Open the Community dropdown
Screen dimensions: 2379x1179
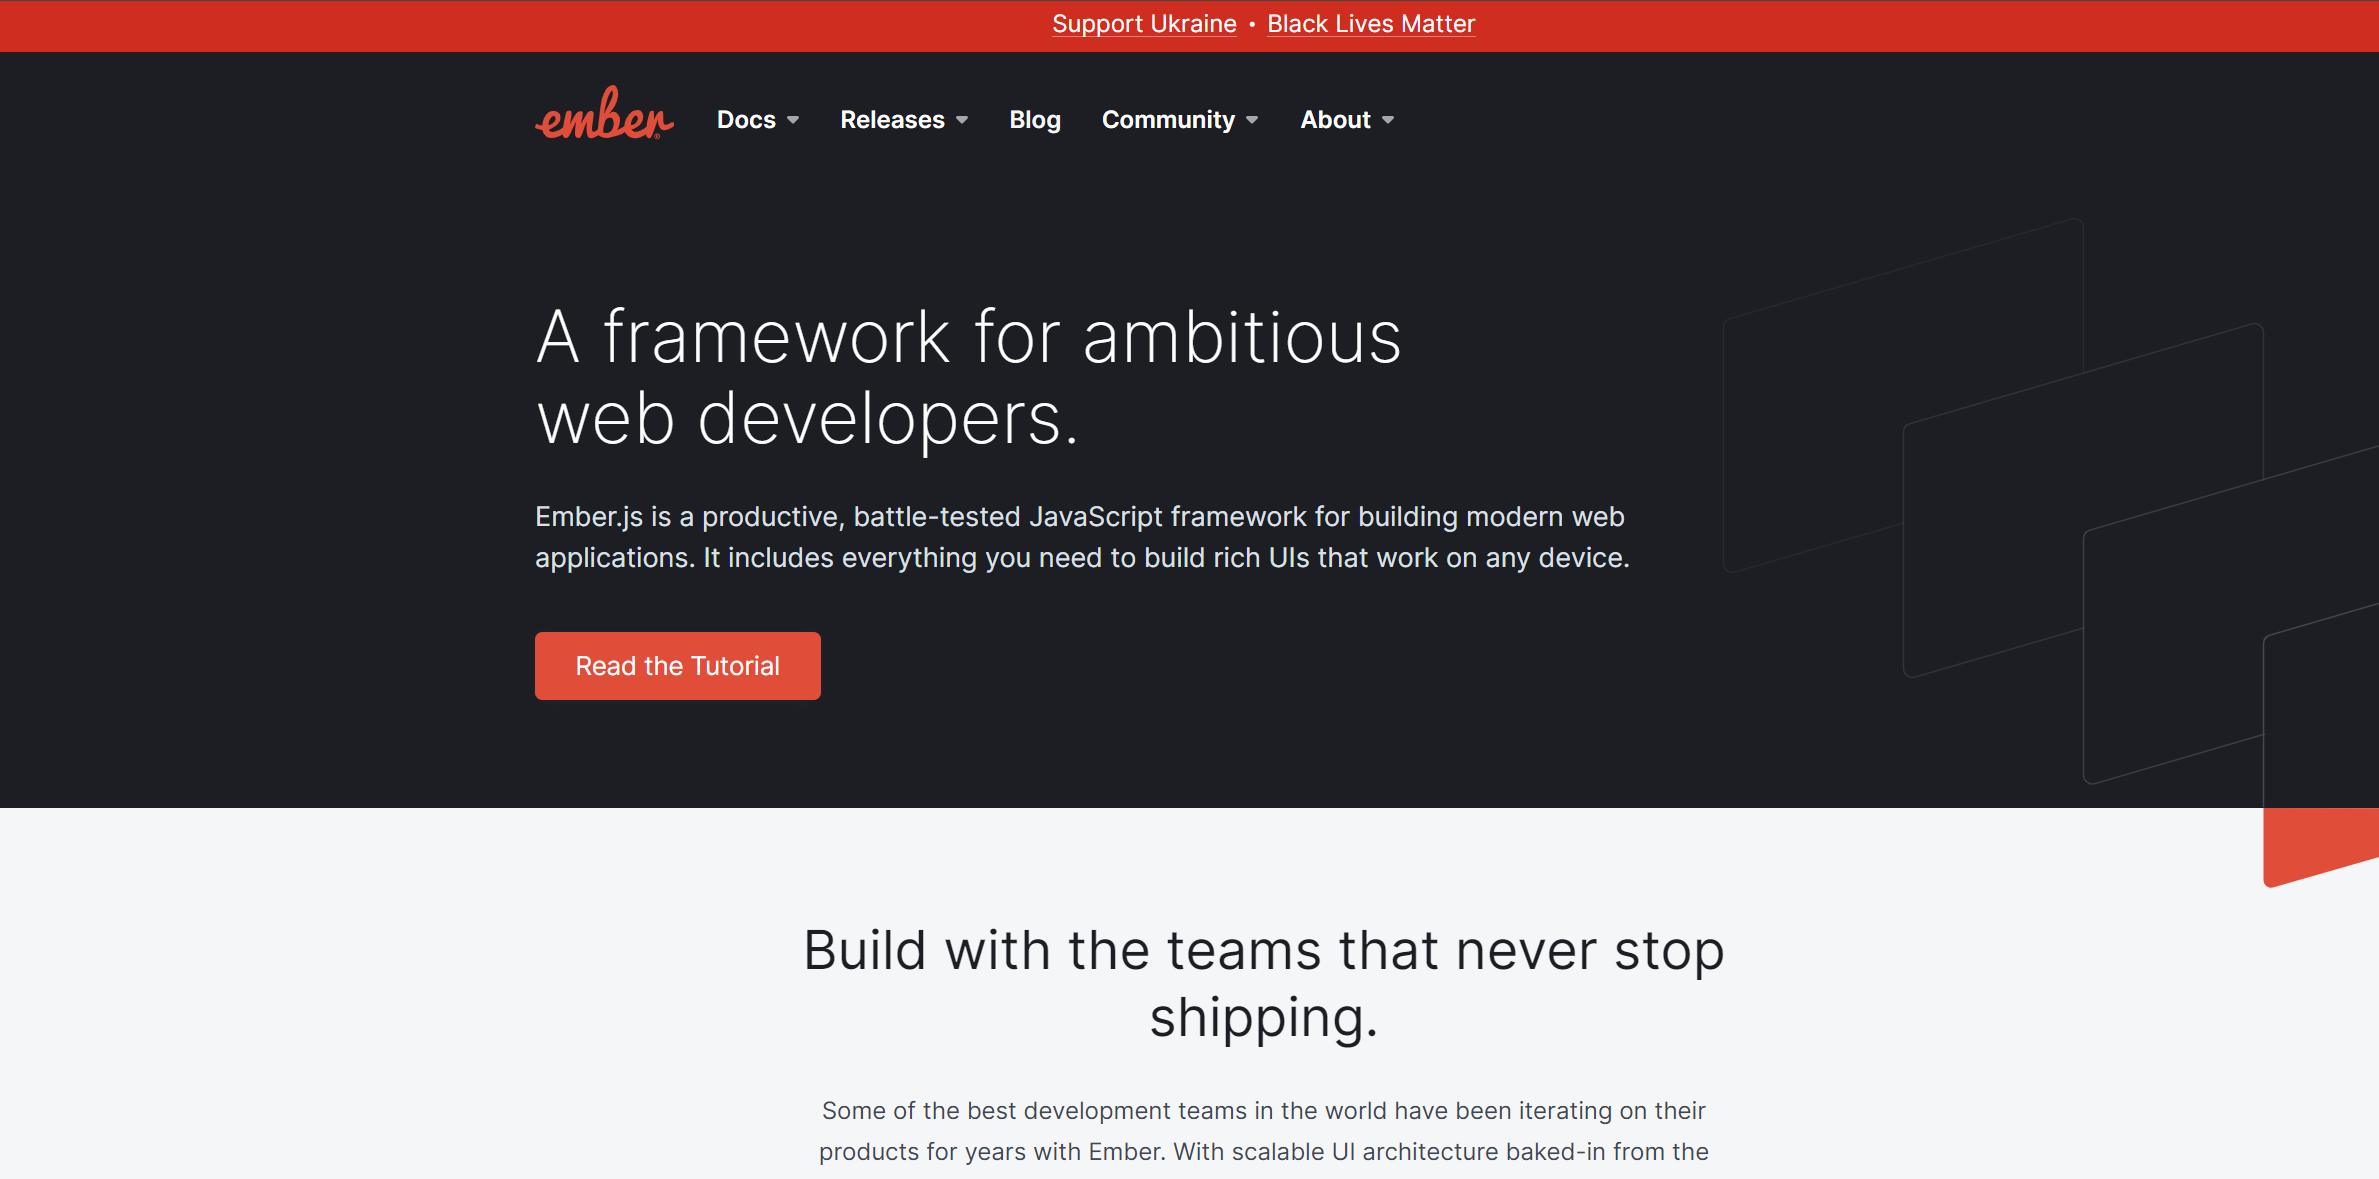click(1180, 120)
